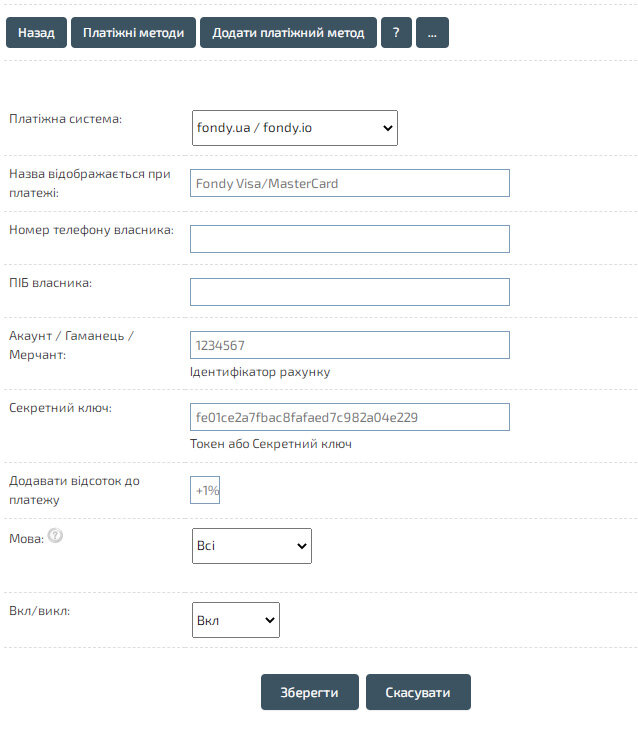The height and width of the screenshot is (734, 638).
Task: Save the form with Зберегти
Action: point(309,692)
